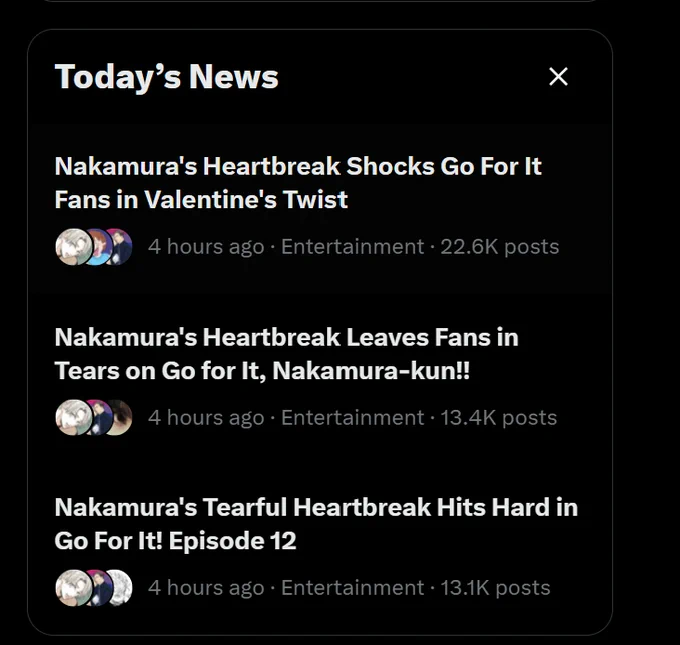The height and width of the screenshot is (645, 680).
Task: Click the 13.4K posts count
Action: pyautogui.click(x=499, y=418)
